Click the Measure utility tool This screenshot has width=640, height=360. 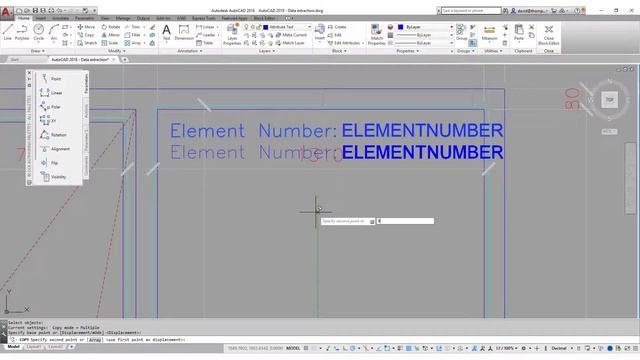pyautogui.click(x=489, y=33)
